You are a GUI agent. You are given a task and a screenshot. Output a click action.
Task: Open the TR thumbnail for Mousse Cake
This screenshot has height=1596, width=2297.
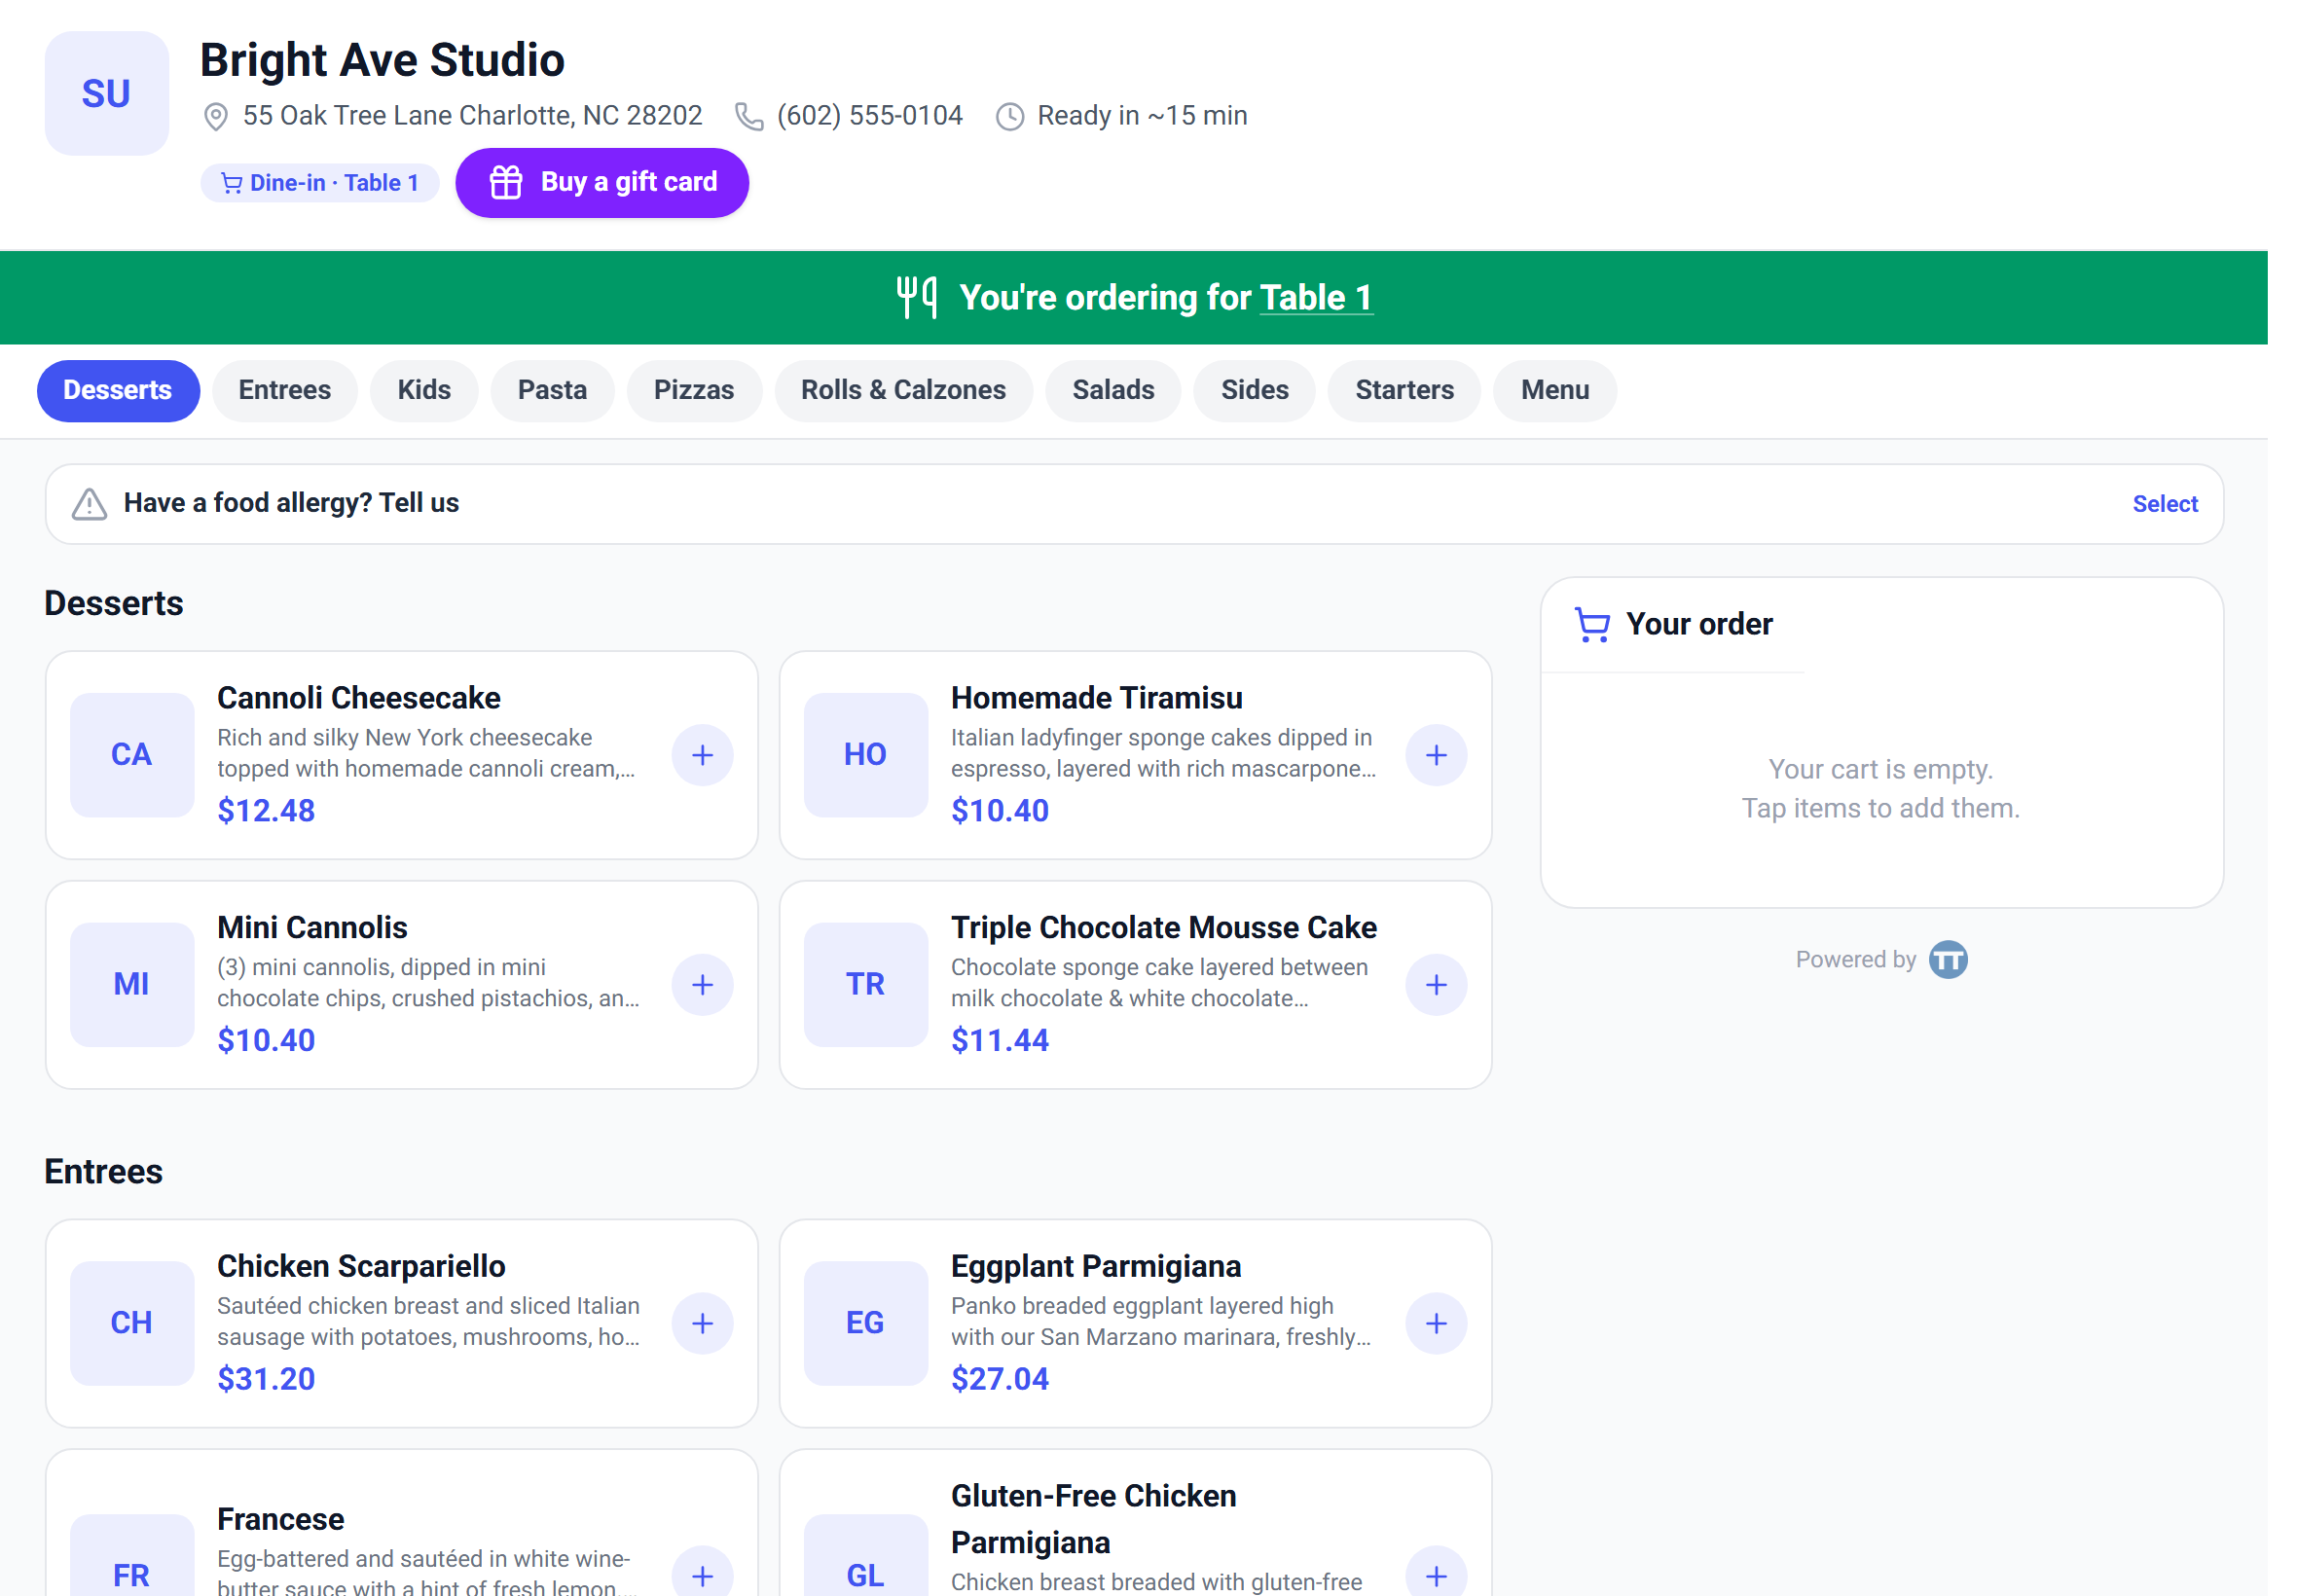click(866, 985)
